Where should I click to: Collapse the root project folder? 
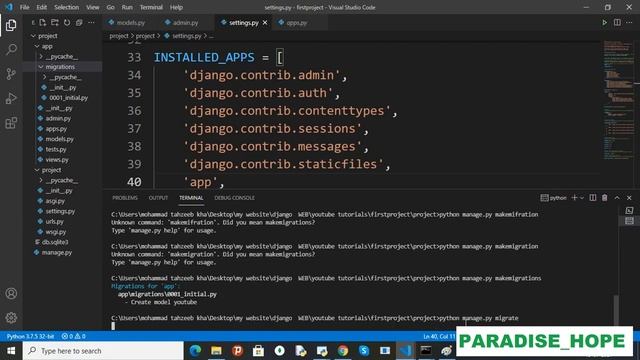pyautogui.click(x=33, y=36)
